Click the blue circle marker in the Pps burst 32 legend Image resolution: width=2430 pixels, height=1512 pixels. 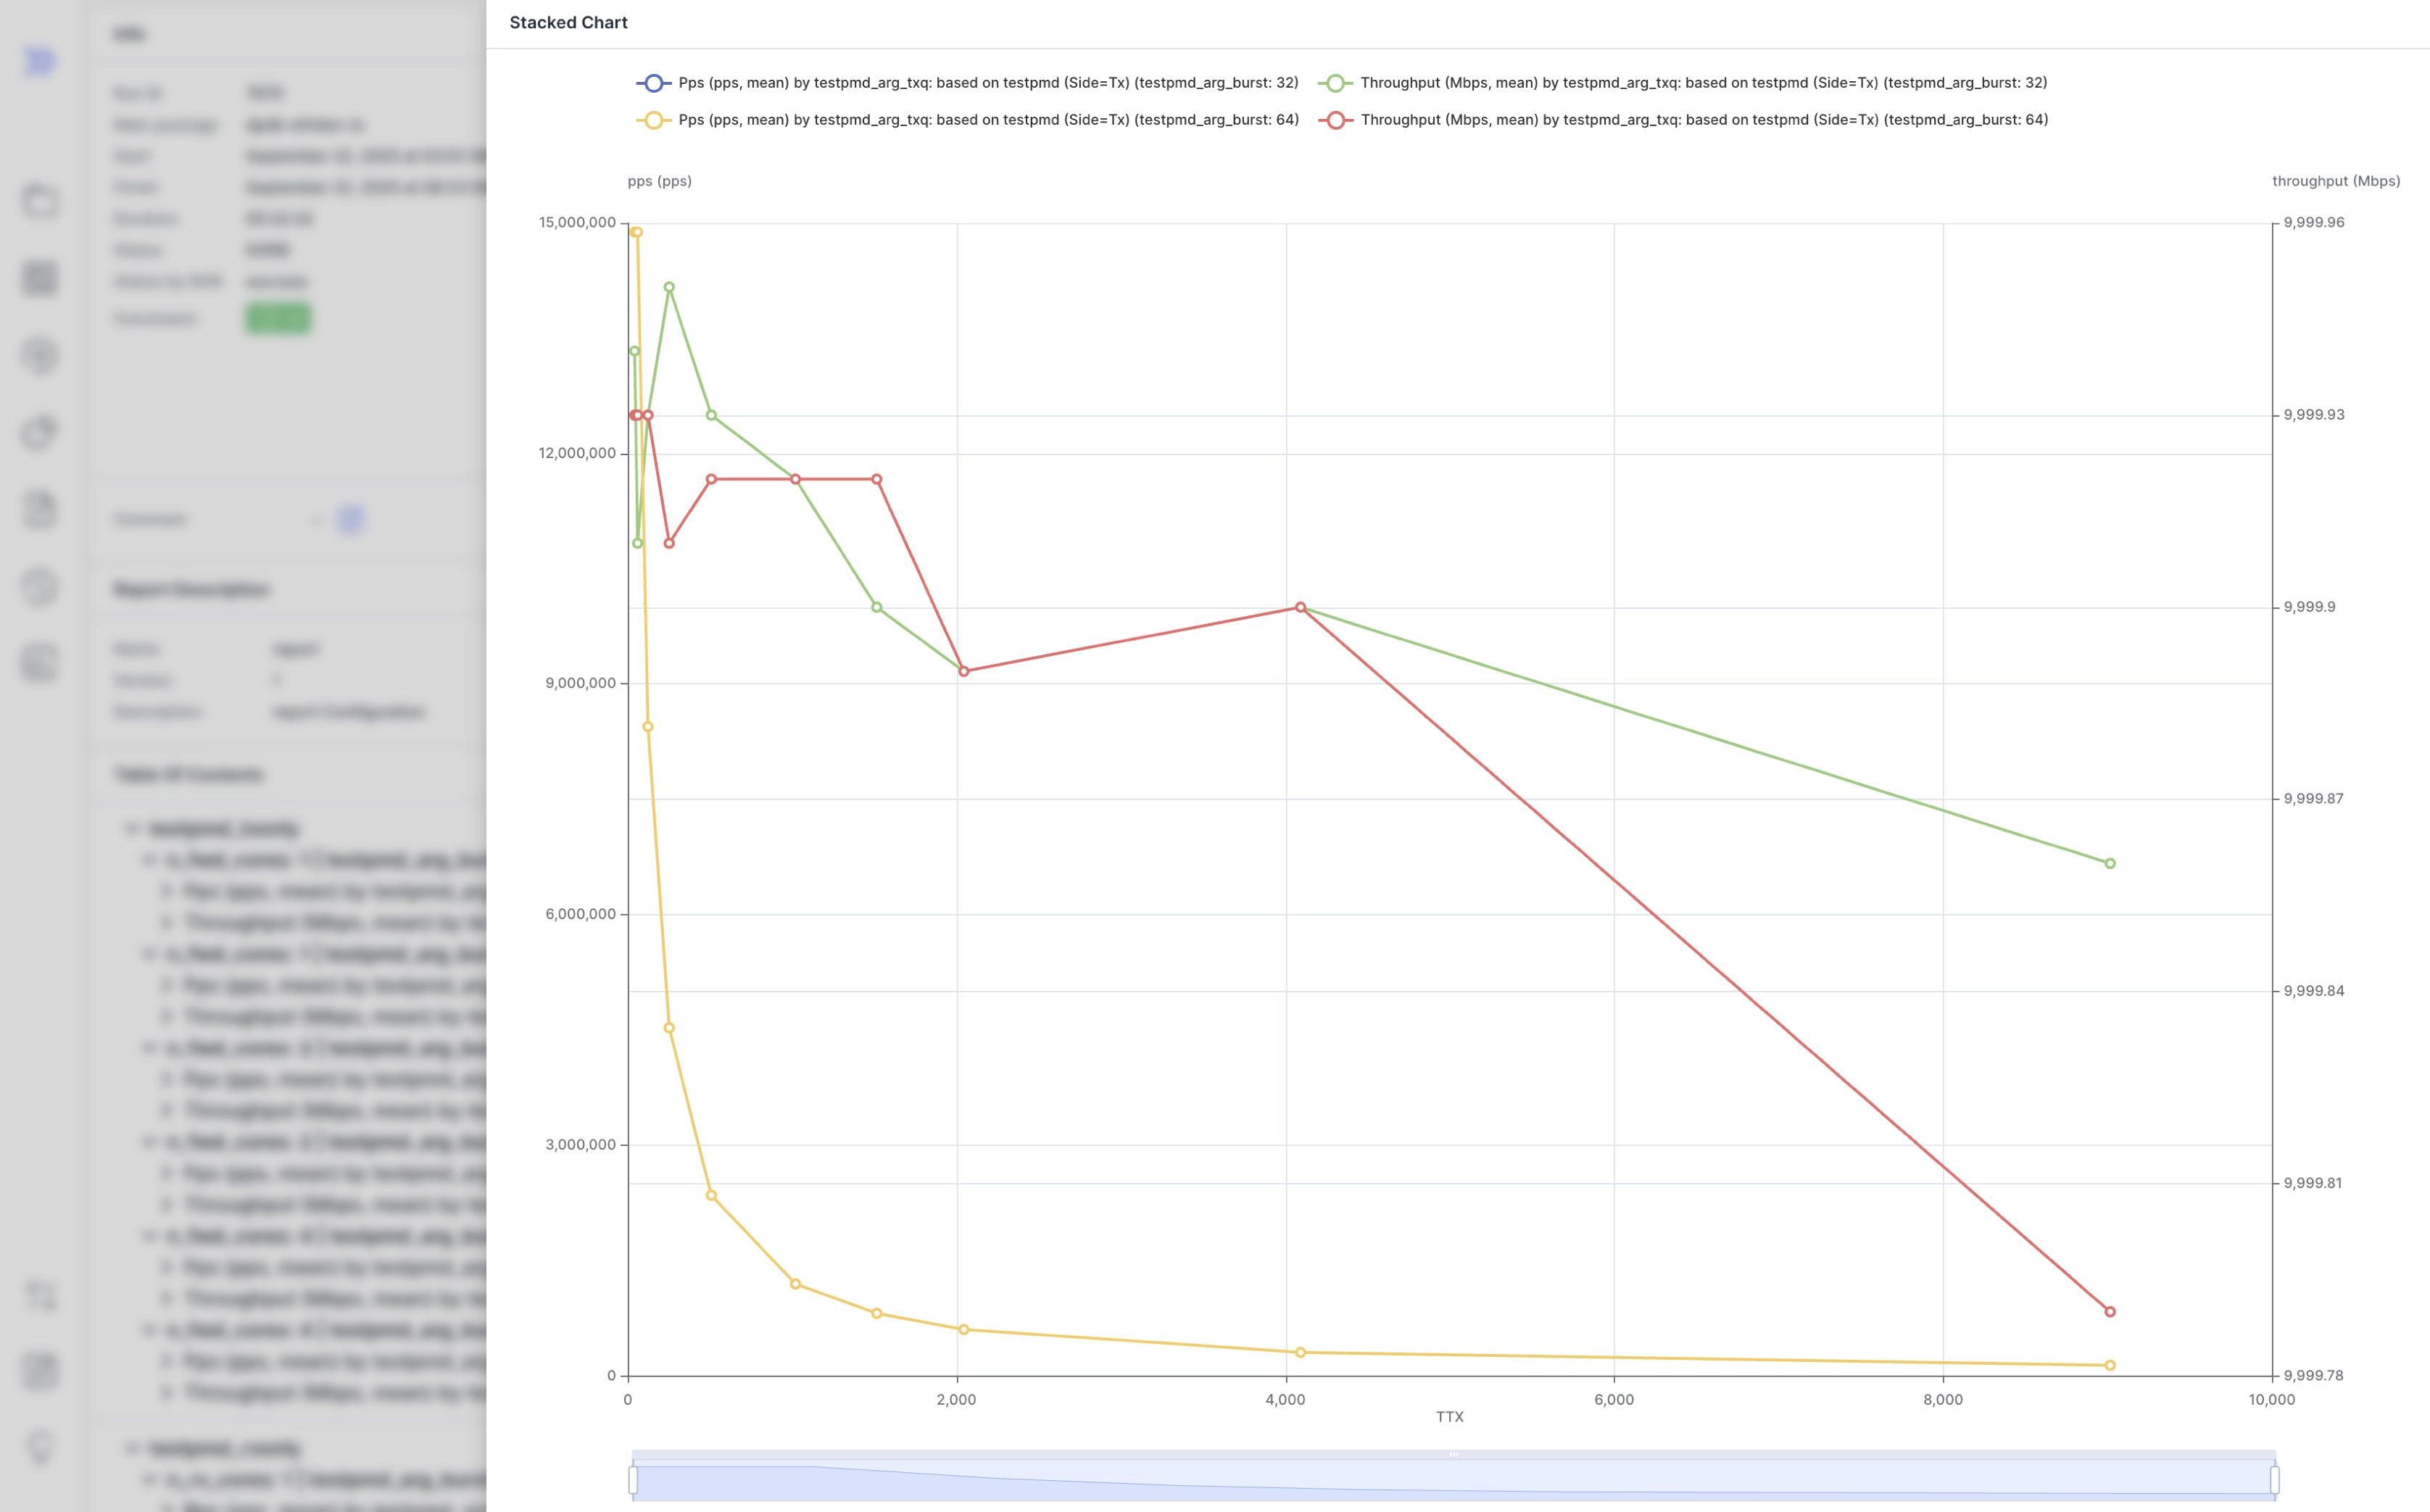click(x=655, y=83)
